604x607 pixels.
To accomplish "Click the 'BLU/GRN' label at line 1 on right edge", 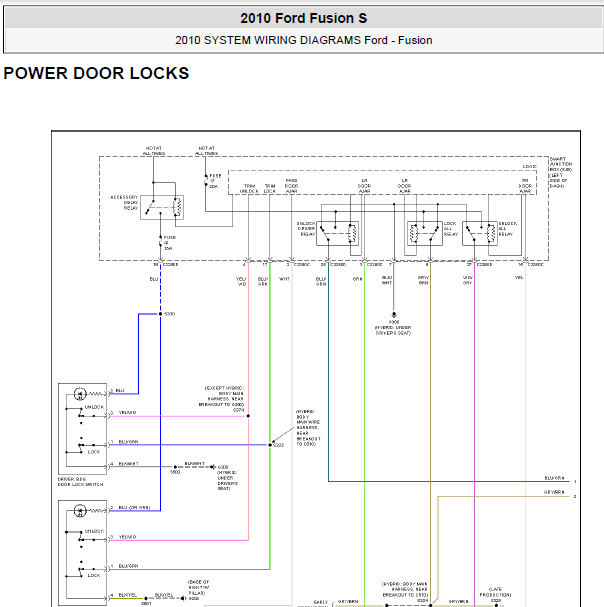I will click(554, 478).
